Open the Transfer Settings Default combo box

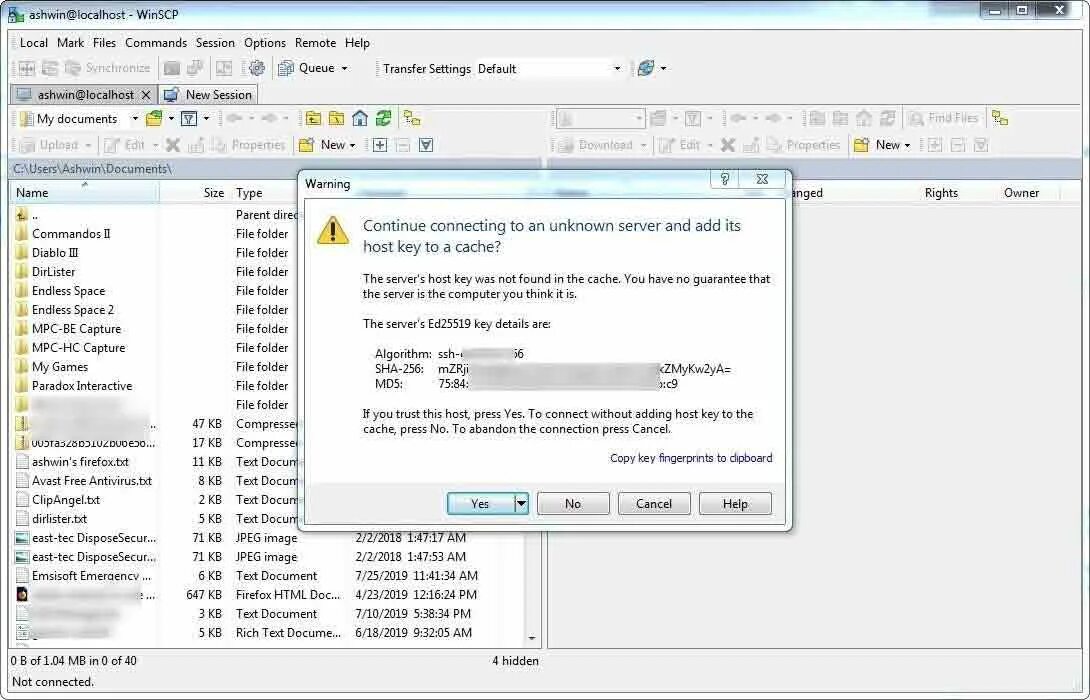click(x=549, y=69)
